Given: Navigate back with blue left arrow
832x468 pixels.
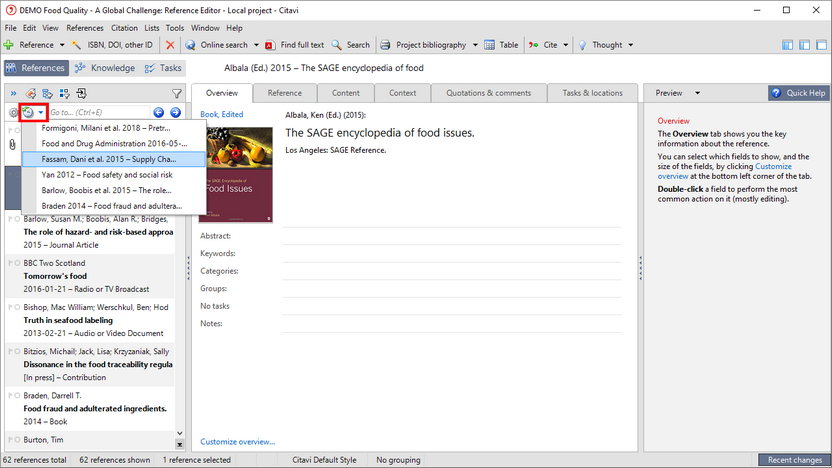Looking at the screenshot, I should (159, 112).
